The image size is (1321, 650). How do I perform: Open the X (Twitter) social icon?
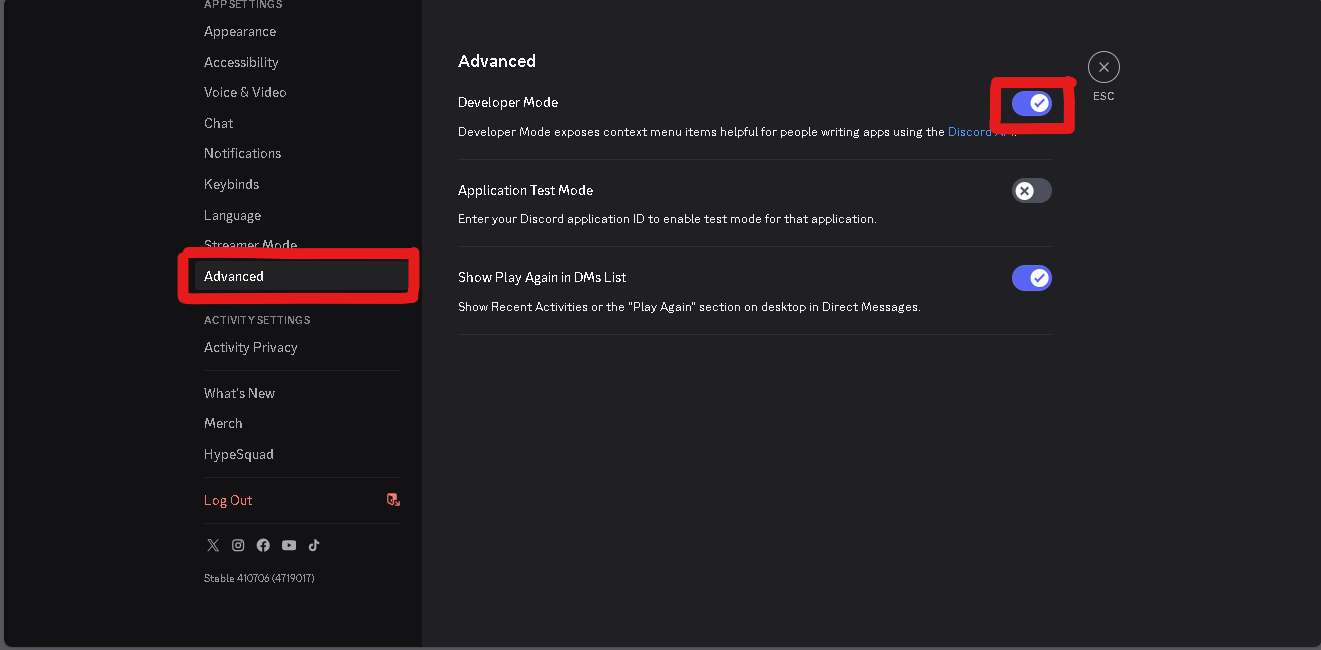[213, 545]
